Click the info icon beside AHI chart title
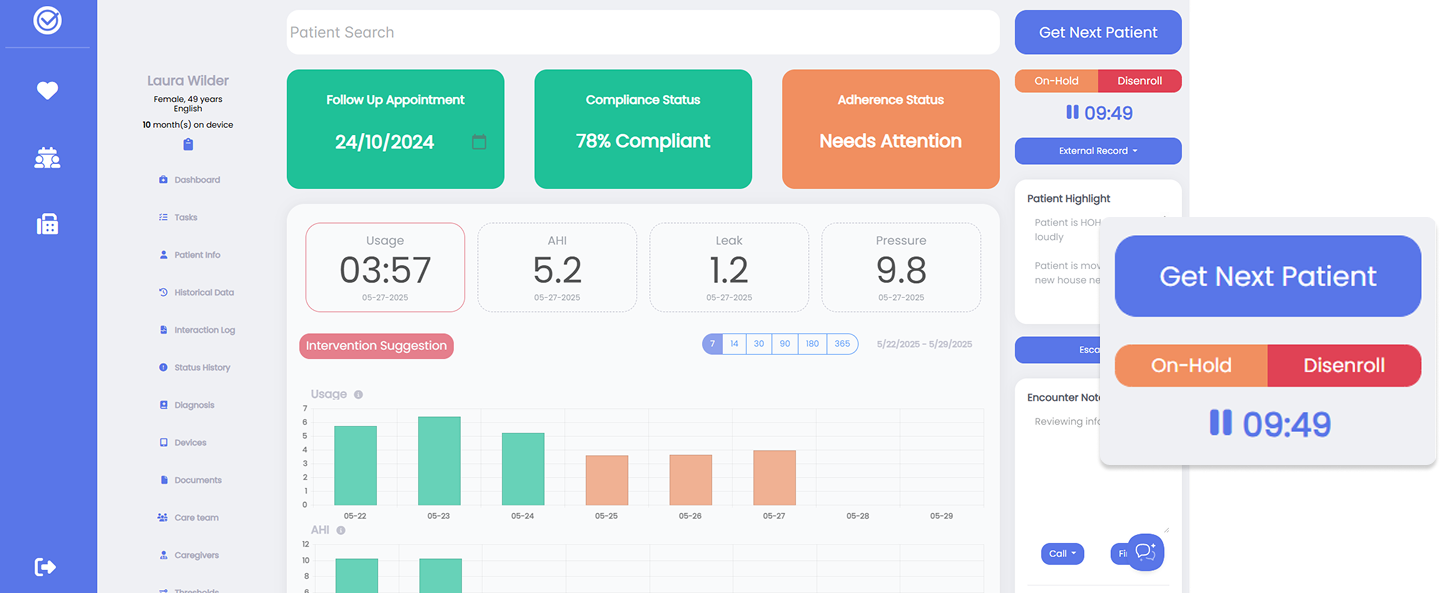Image resolution: width=1441 pixels, height=593 pixels. point(341,530)
